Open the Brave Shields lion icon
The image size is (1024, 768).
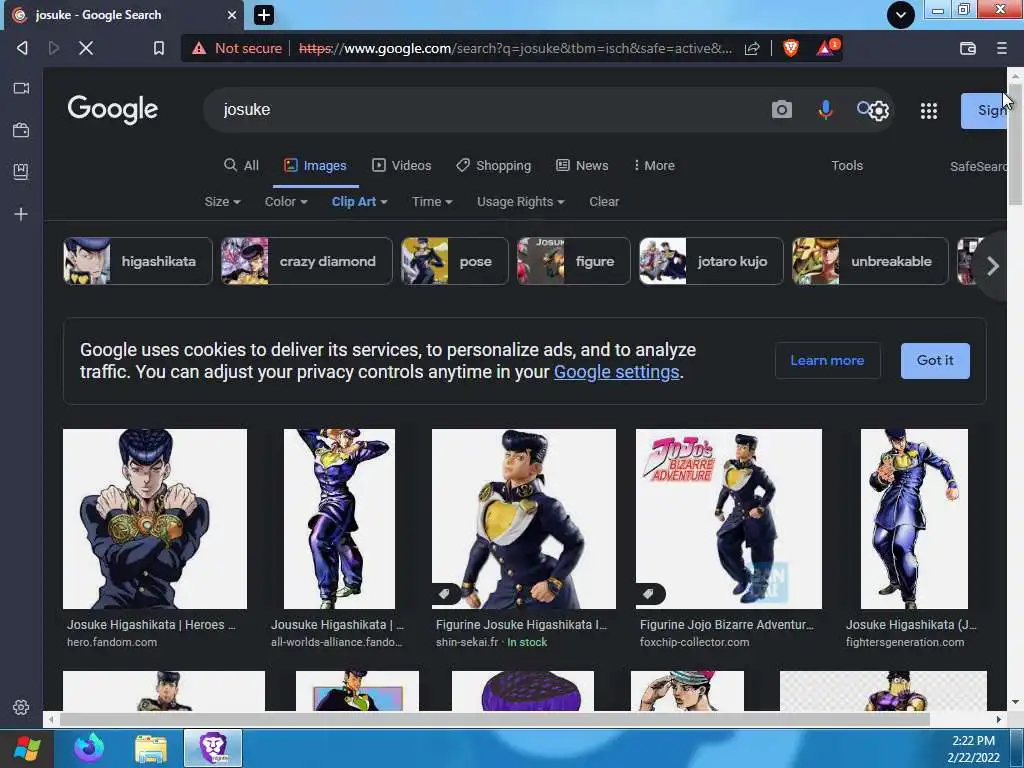pyautogui.click(x=791, y=48)
